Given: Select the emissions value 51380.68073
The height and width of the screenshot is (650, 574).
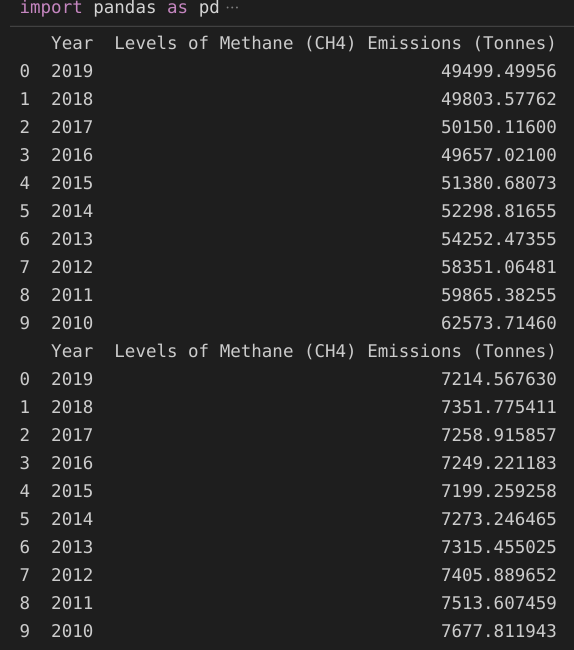Looking at the screenshot, I should [x=499, y=183].
